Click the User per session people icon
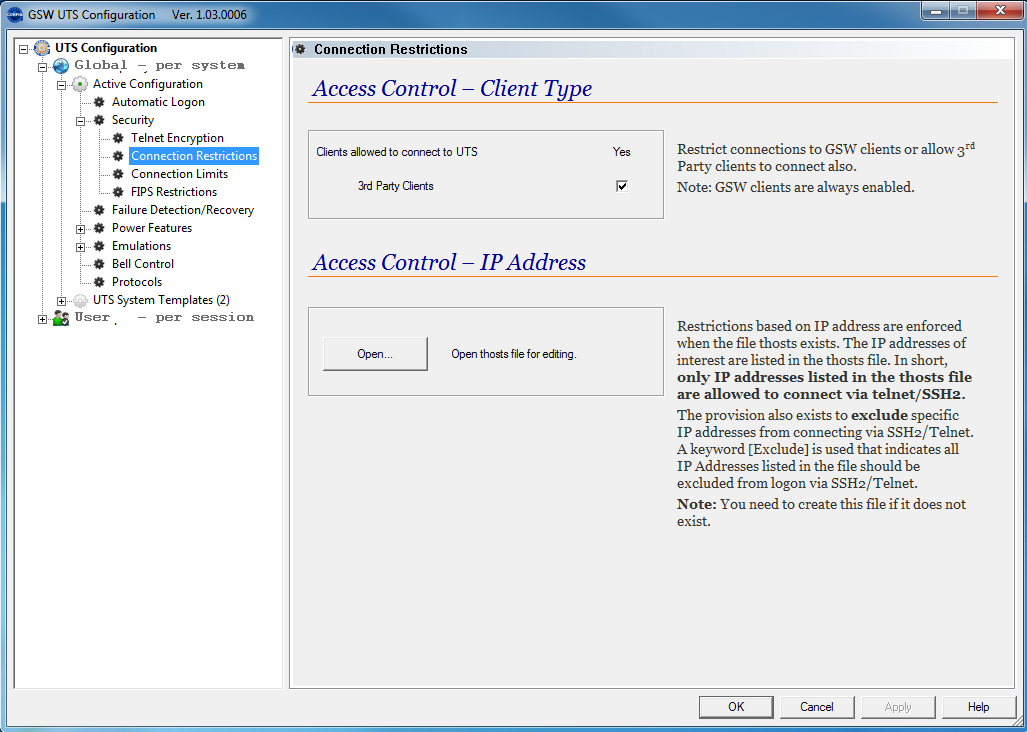The width and height of the screenshot is (1027, 732). pyautogui.click(x=61, y=318)
